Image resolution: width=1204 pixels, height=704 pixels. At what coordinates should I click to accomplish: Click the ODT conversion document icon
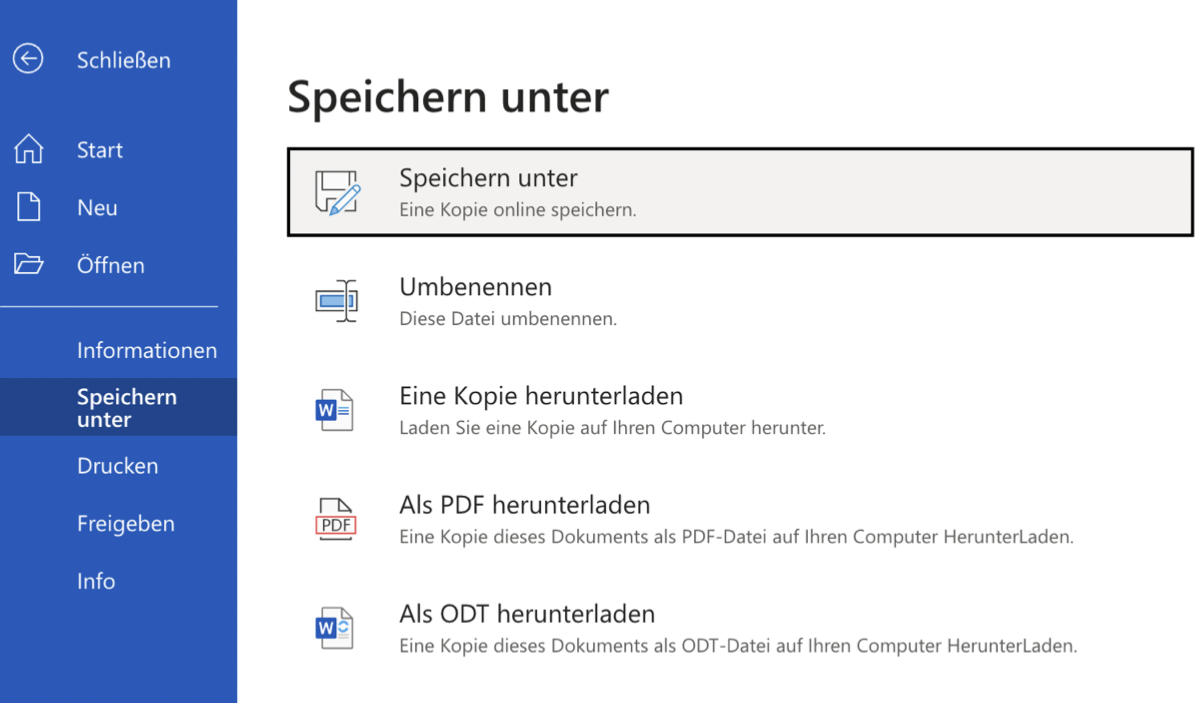335,627
